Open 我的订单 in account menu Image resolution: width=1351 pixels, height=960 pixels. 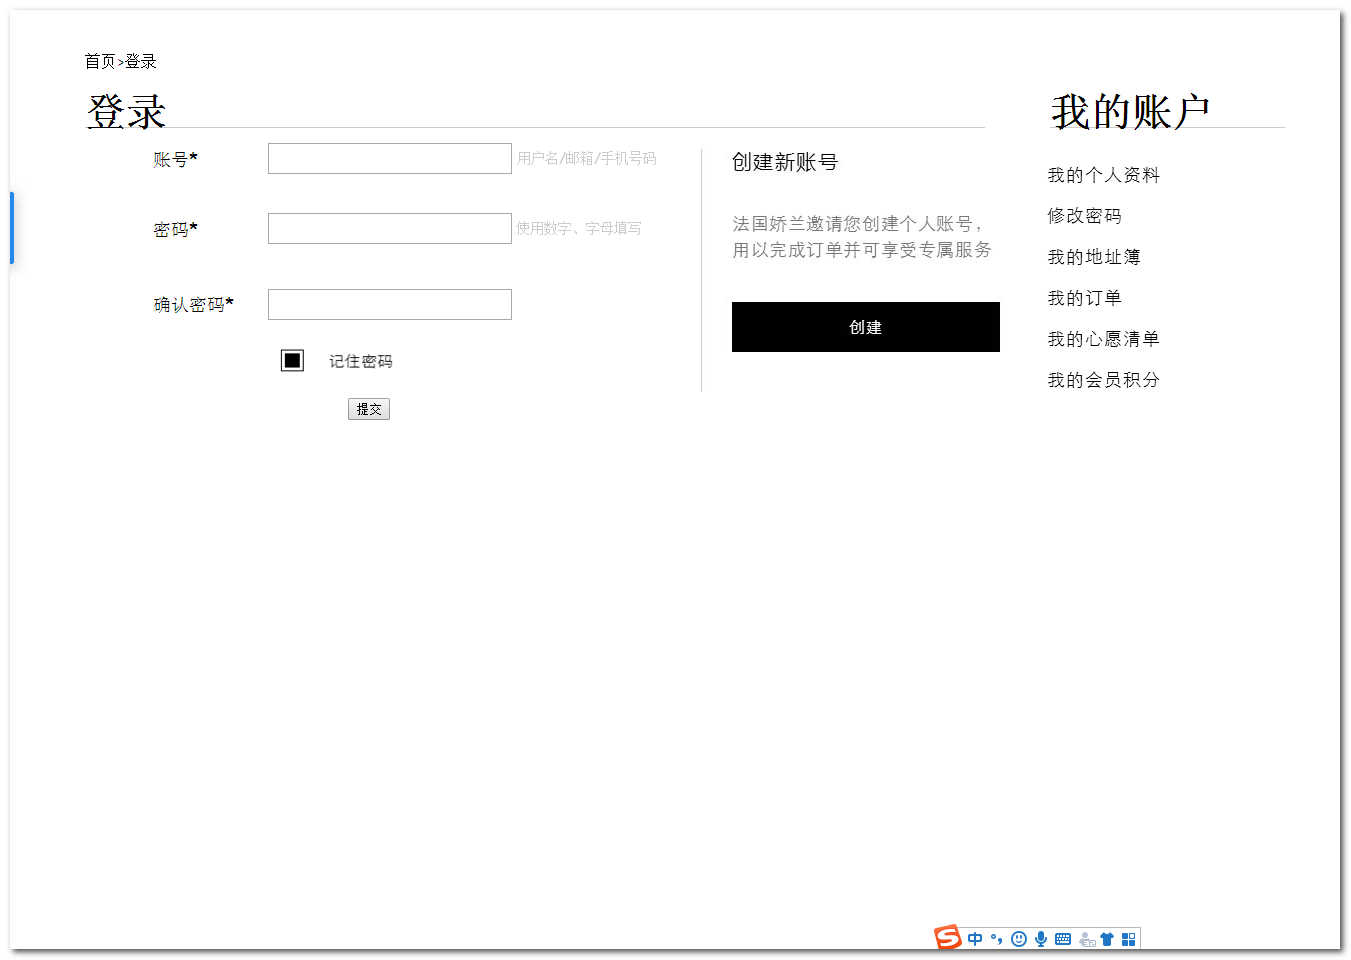[1085, 298]
